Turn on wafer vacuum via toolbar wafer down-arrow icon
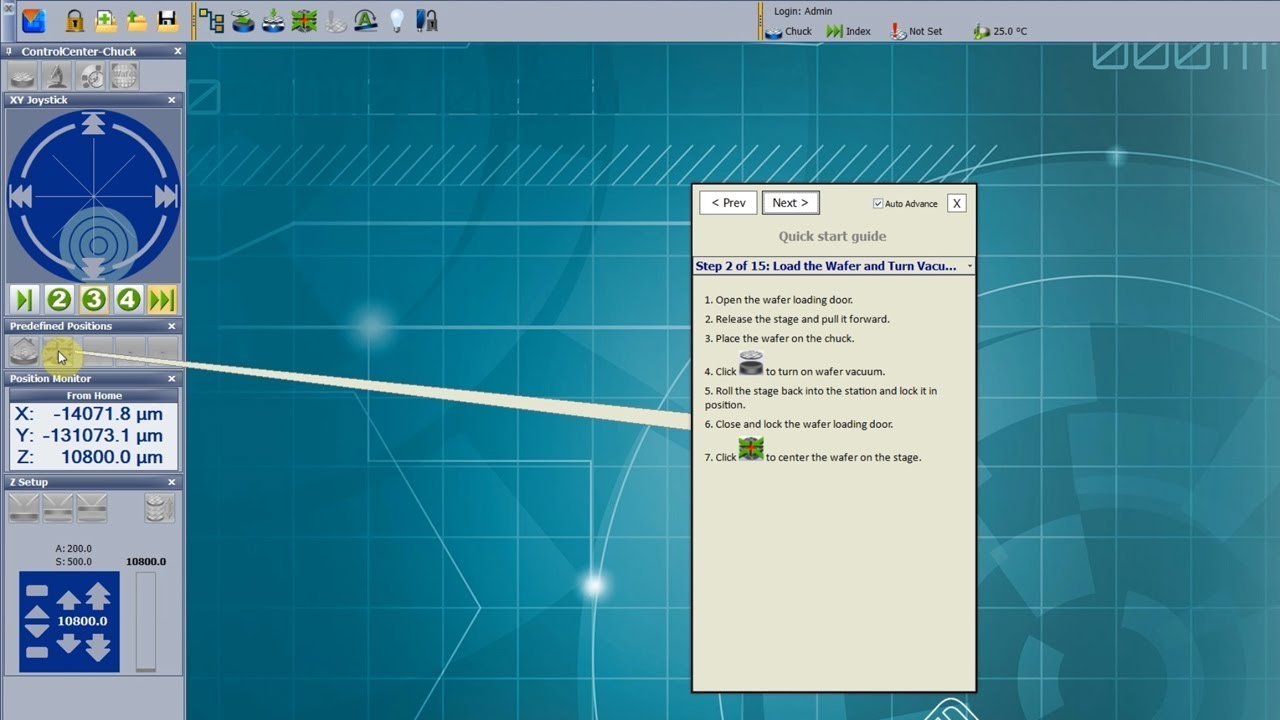The image size is (1280, 720). 274,19
